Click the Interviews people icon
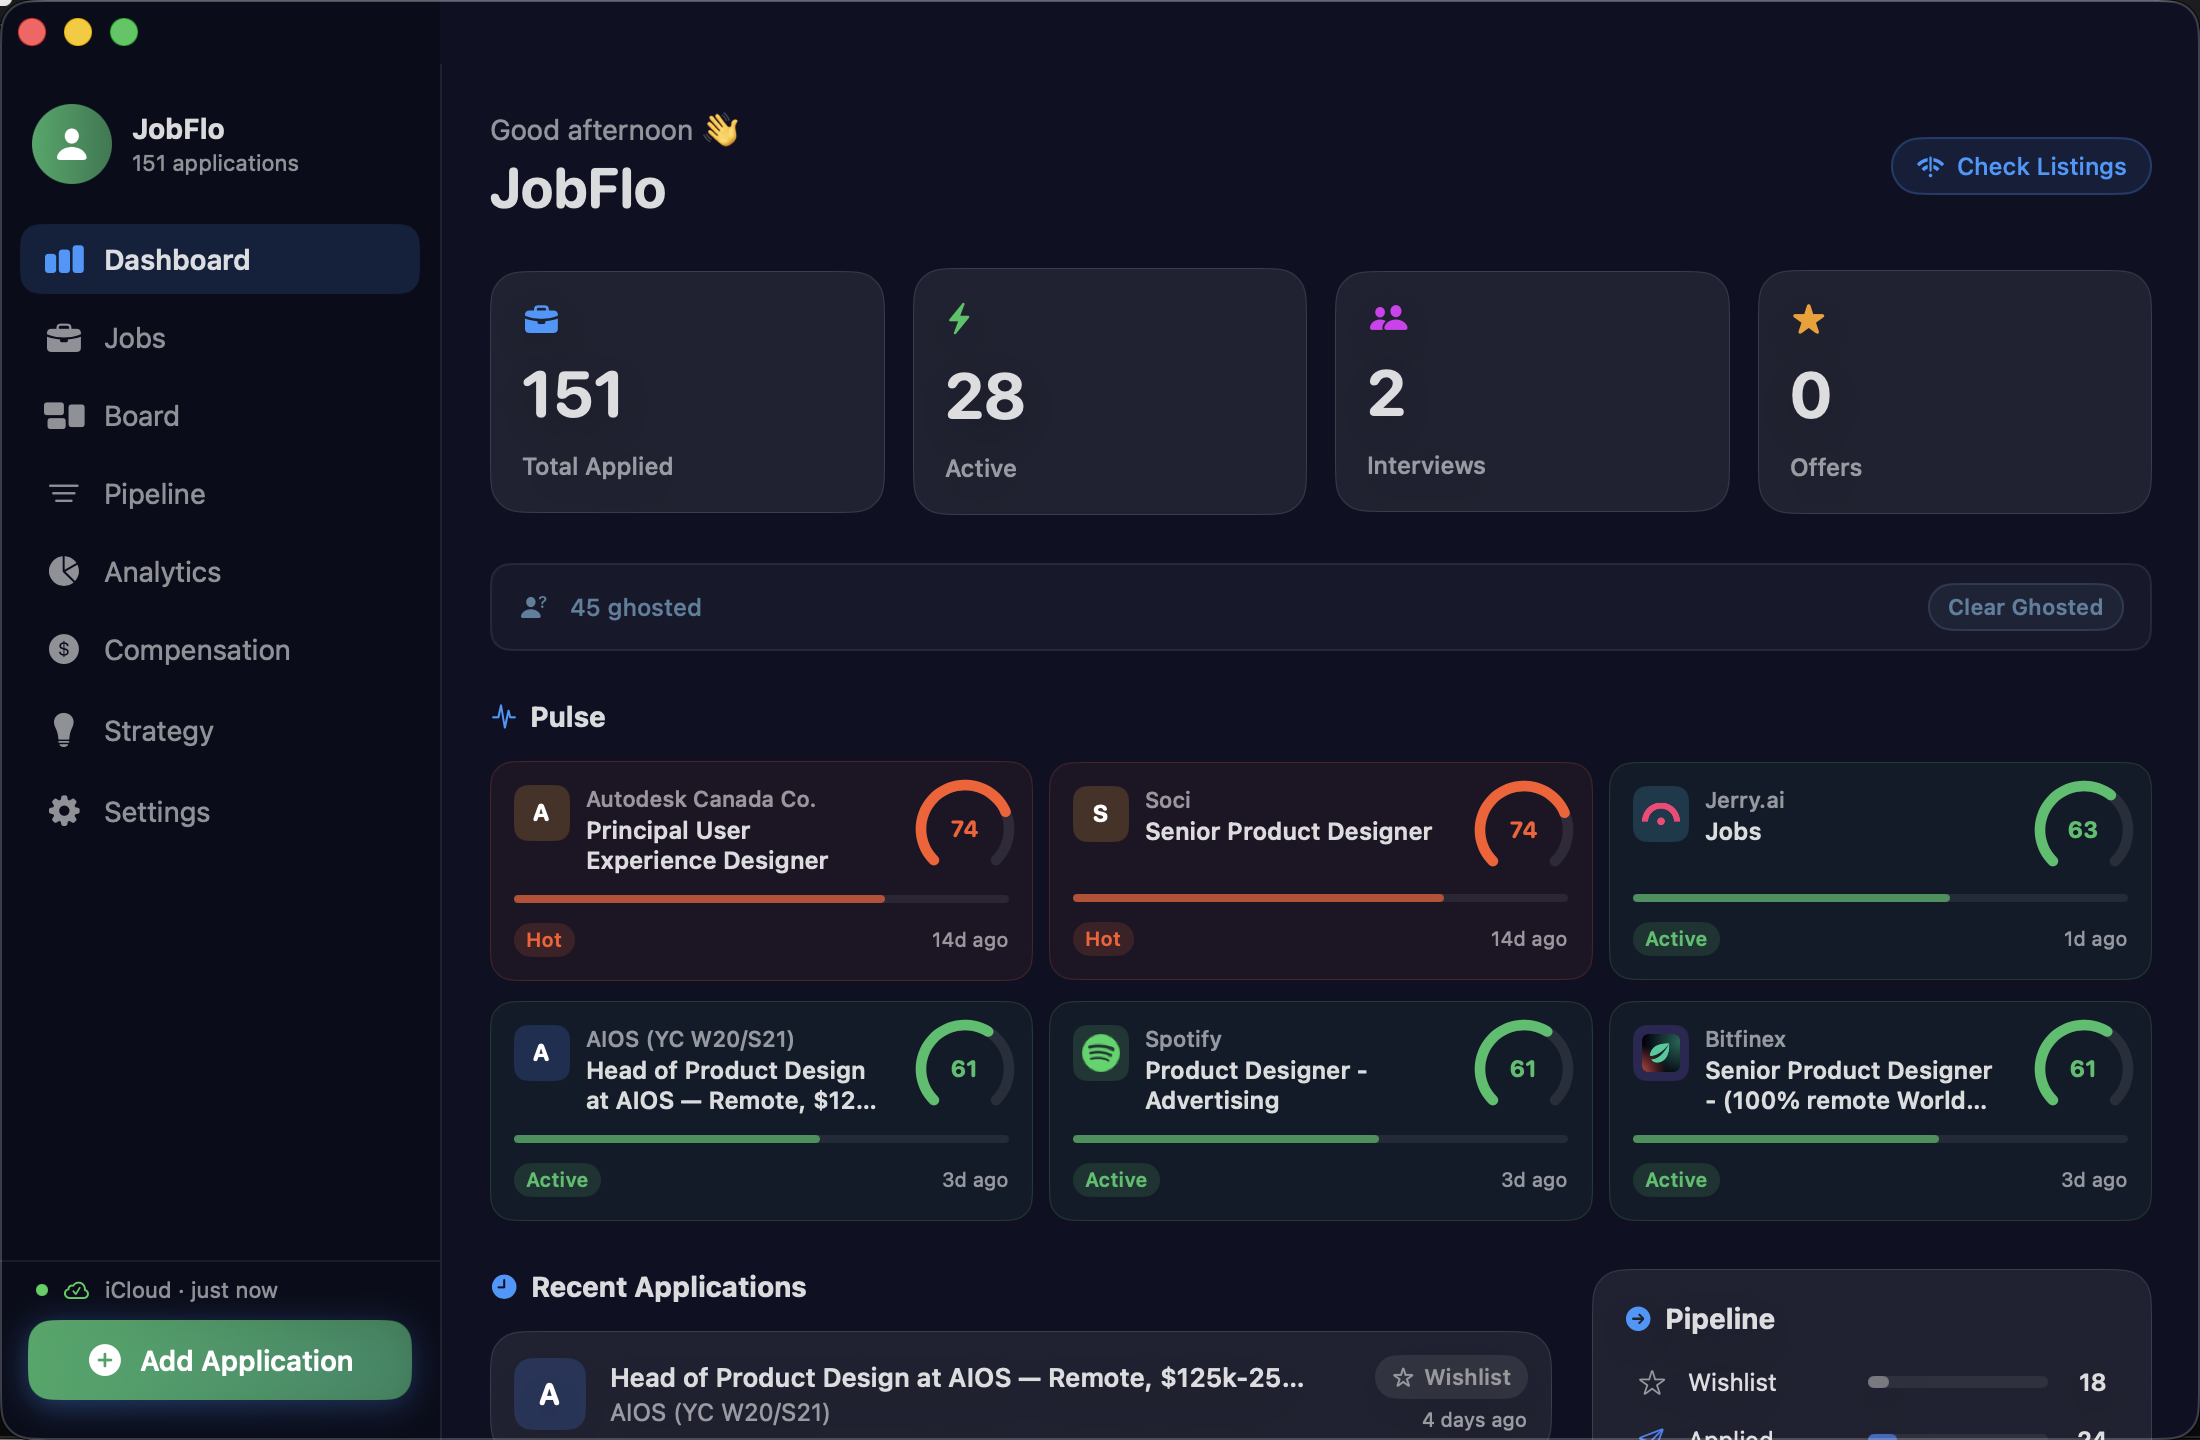The image size is (2200, 1440). pyautogui.click(x=1388, y=318)
